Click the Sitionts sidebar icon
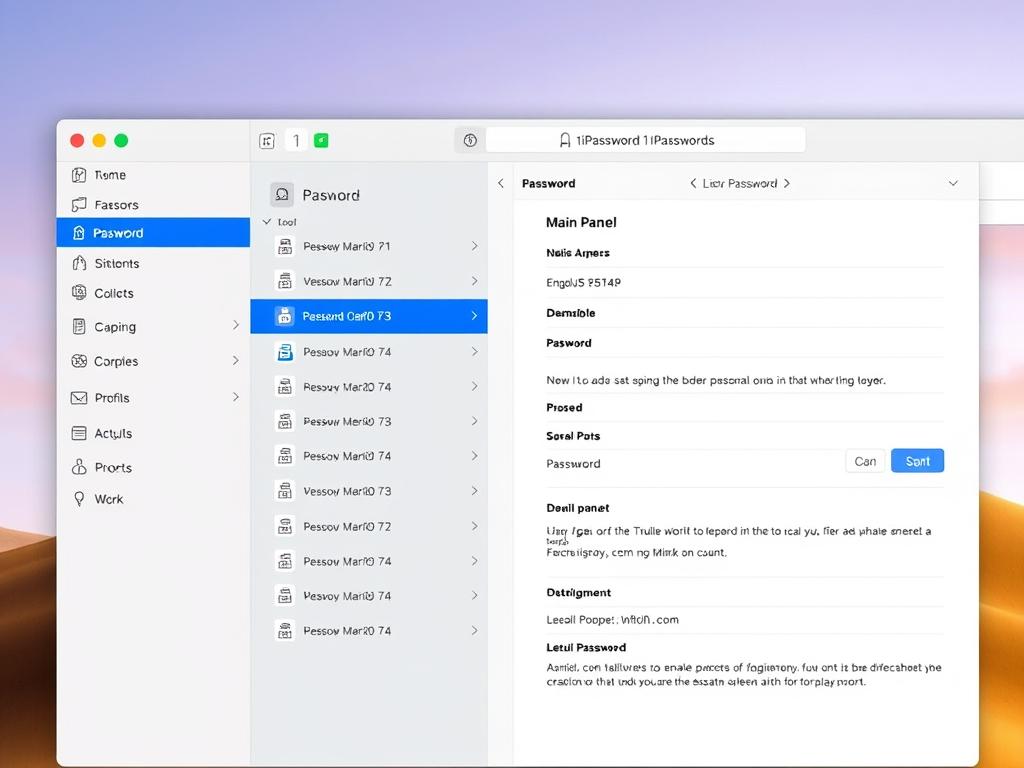The height and width of the screenshot is (768, 1024). click(79, 263)
